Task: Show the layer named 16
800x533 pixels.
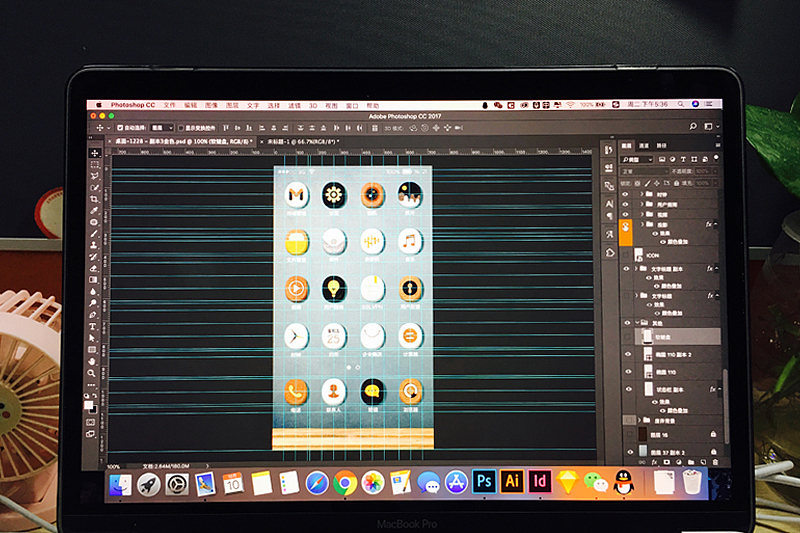Action: 630,435
